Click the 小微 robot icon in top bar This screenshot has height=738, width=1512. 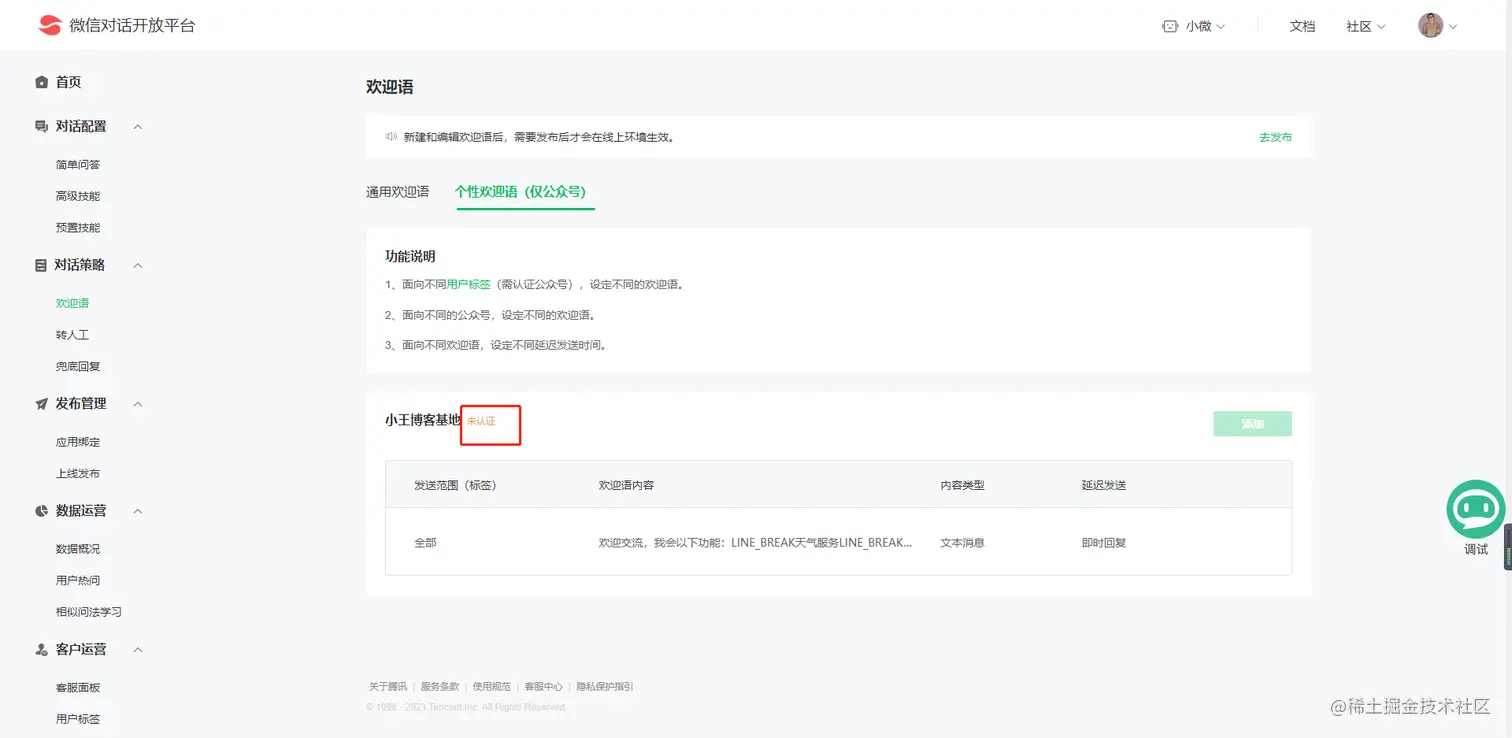(1170, 25)
